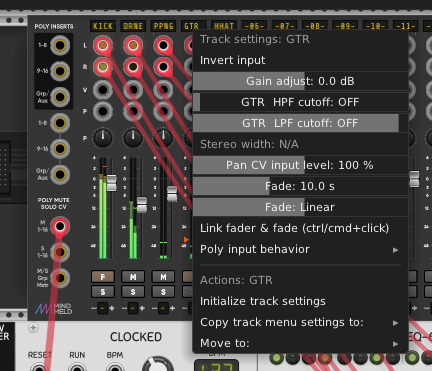Click the KICK track volume fader
Image resolution: width=432 pixels, height=371 pixels.
[112, 183]
